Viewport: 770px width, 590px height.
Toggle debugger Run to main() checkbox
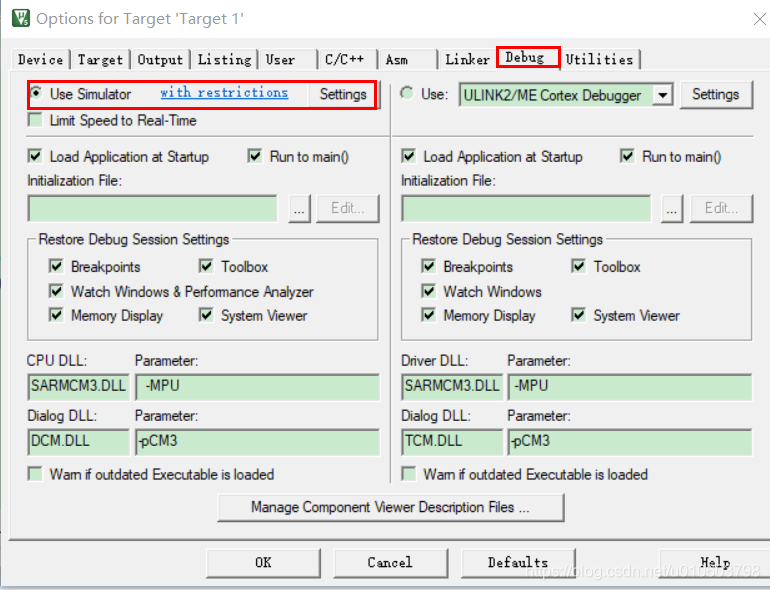pos(627,157)
